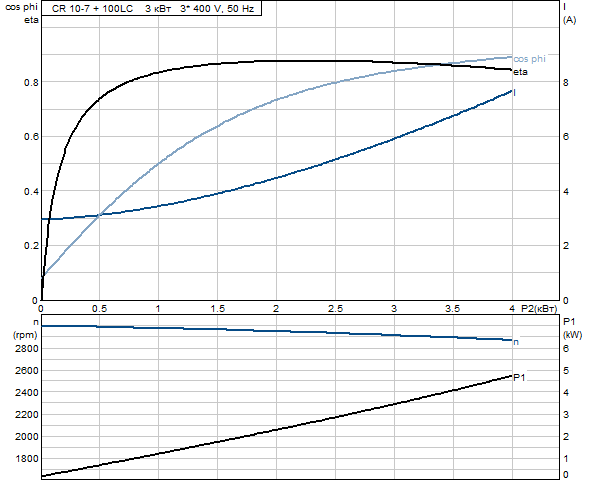Click the 'n' speed curve label

[x=516, y=342]
